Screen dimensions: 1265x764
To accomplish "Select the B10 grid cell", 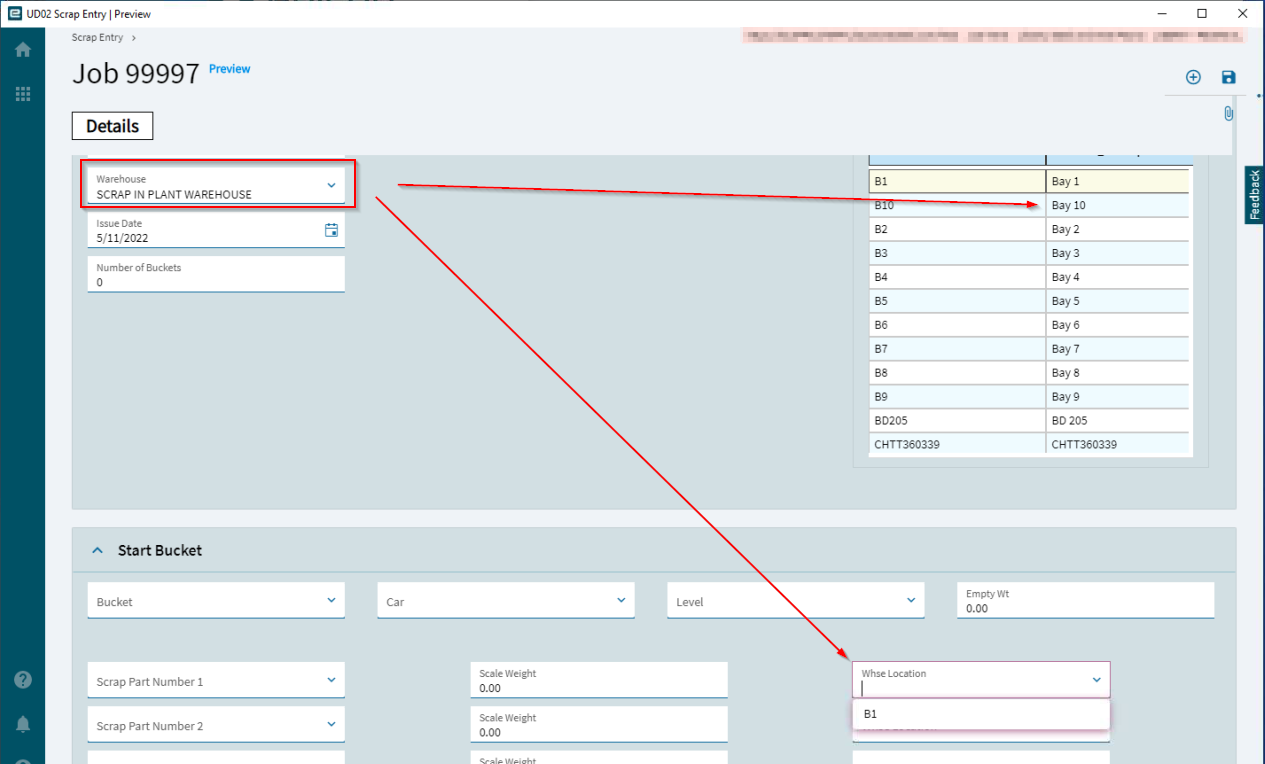I will point(957,205).
